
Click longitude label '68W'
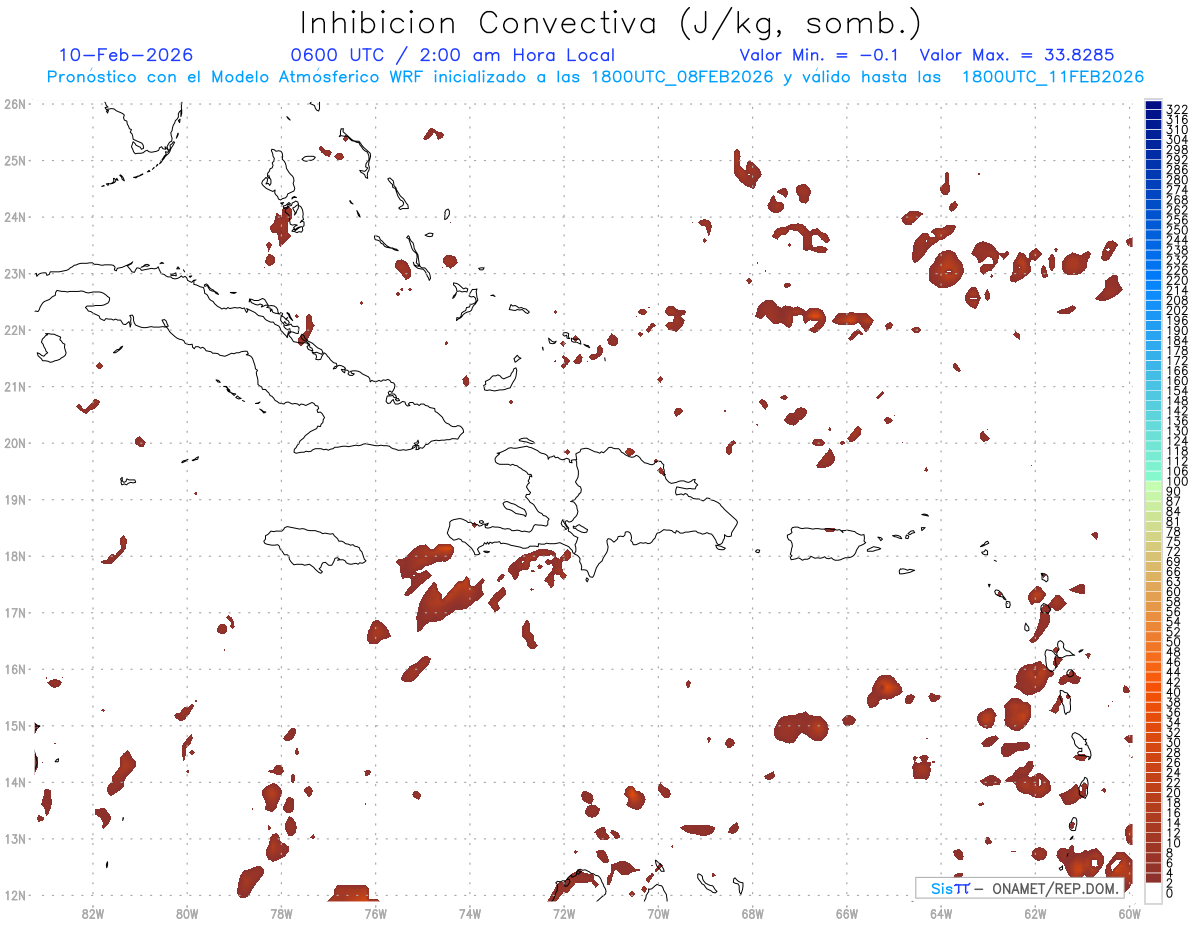(753, 913)
